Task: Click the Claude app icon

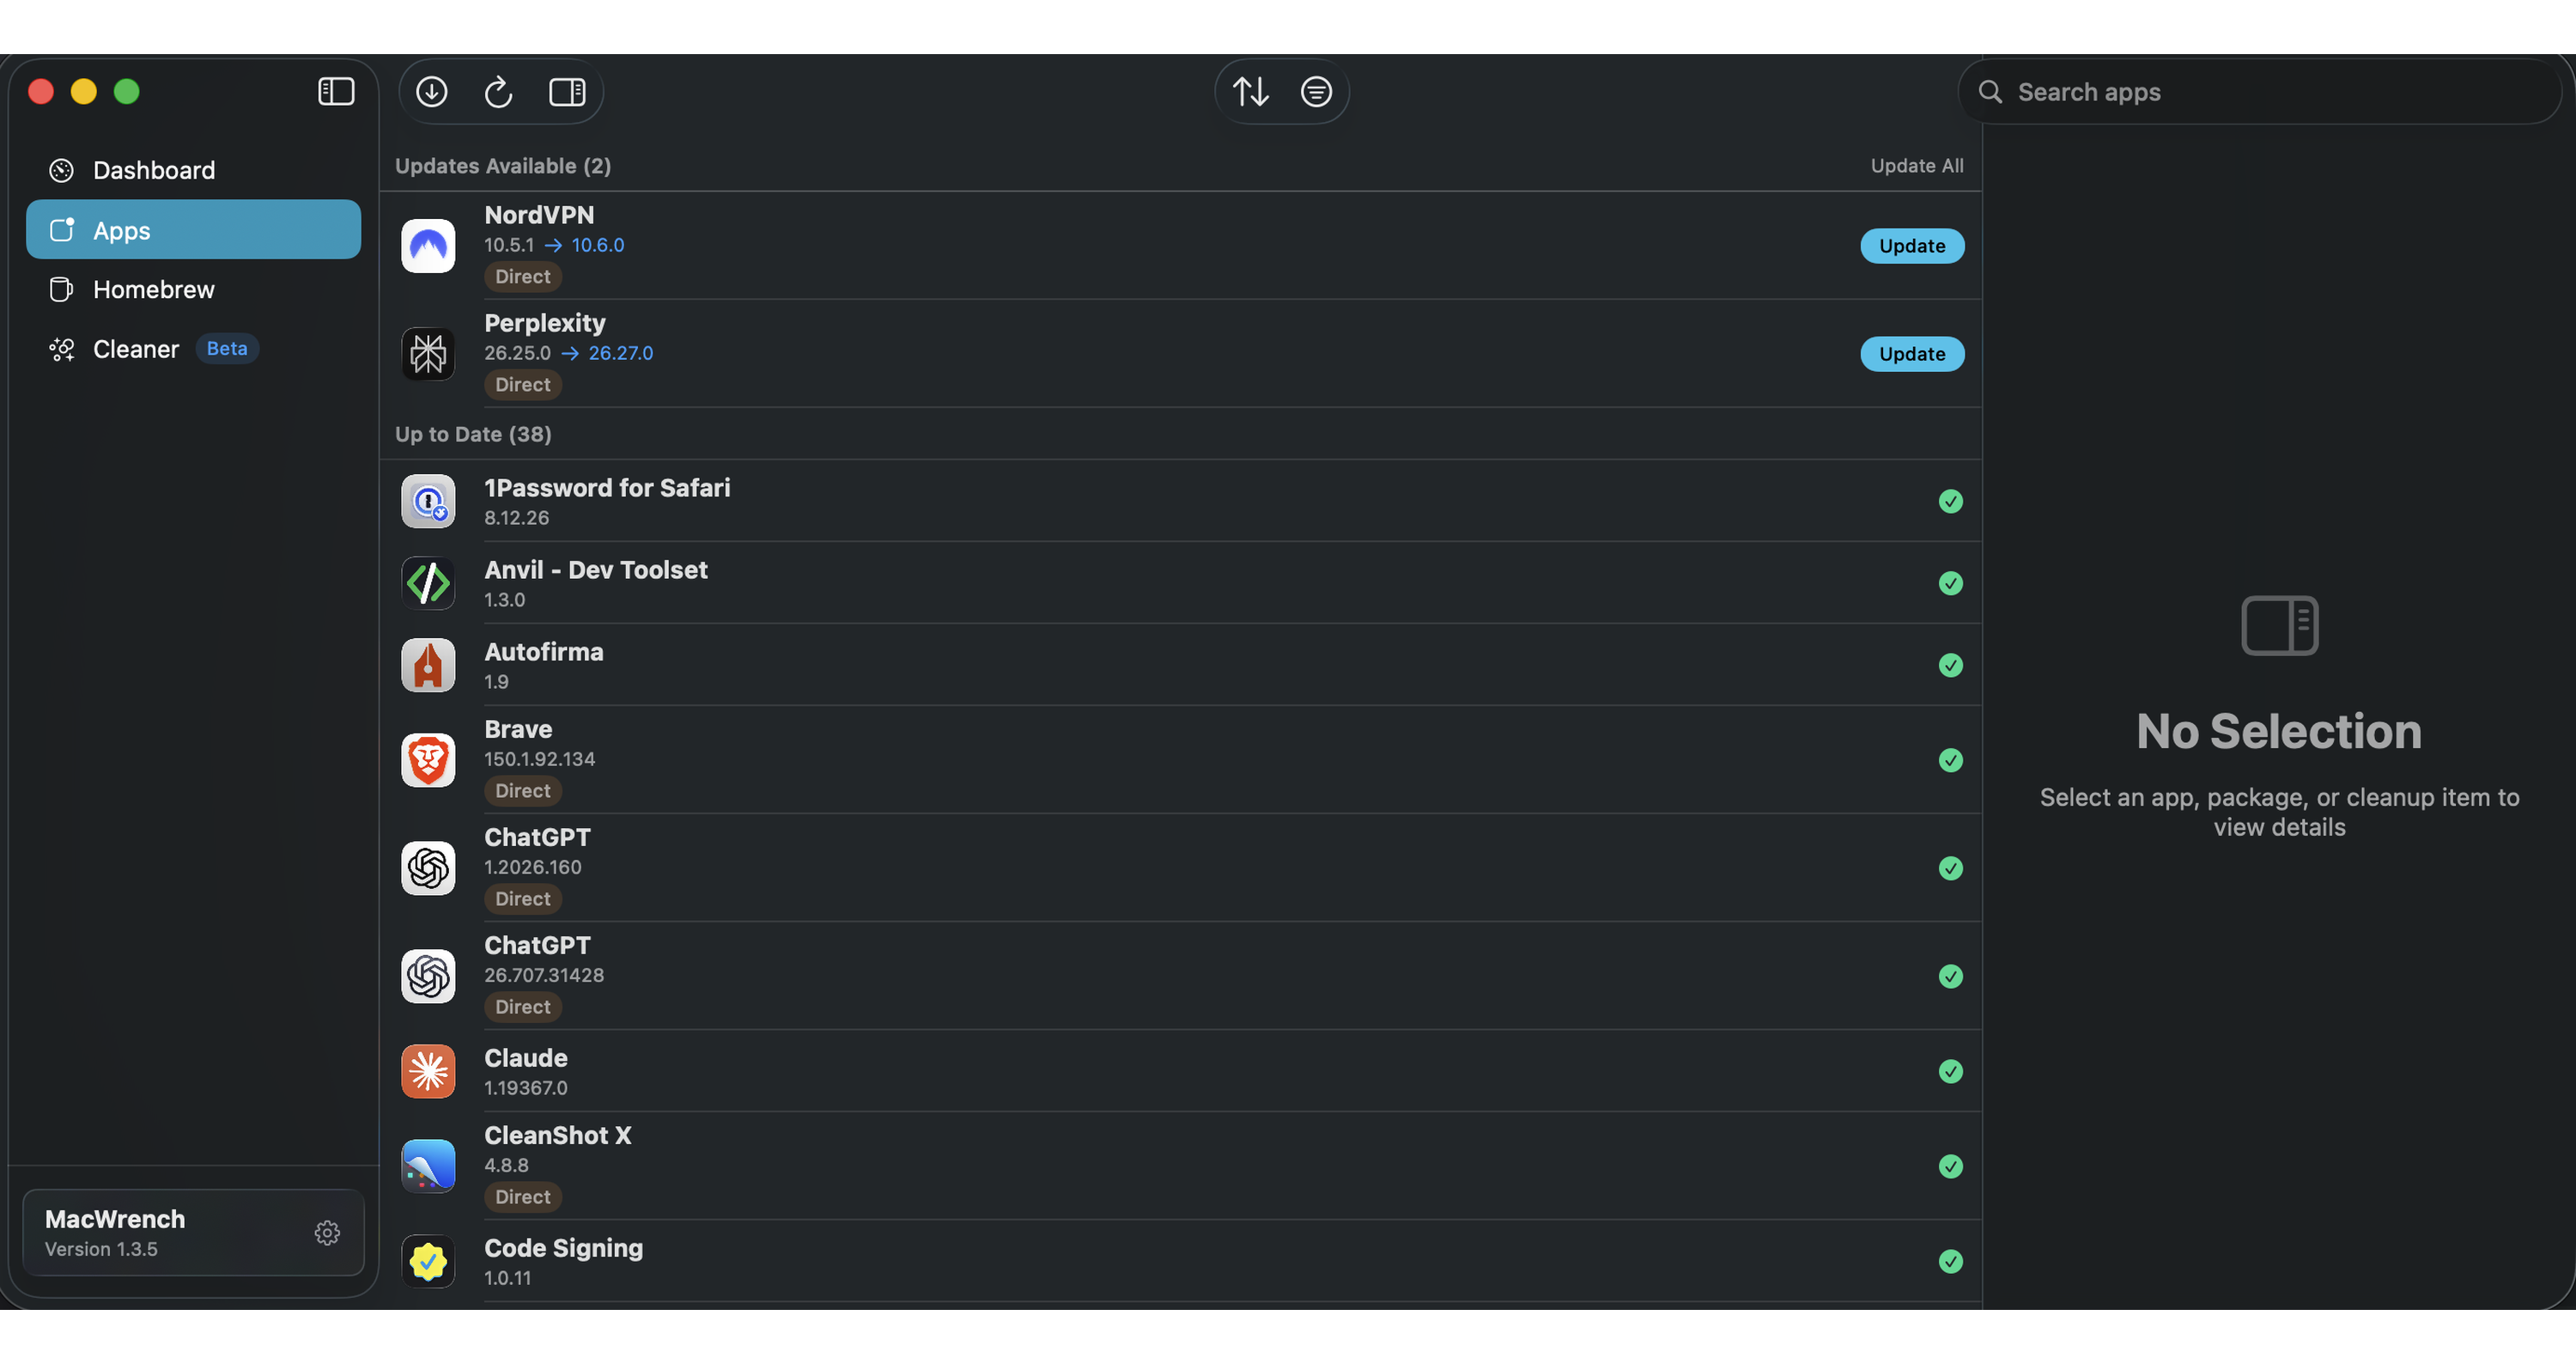Action: [428, 1071]
